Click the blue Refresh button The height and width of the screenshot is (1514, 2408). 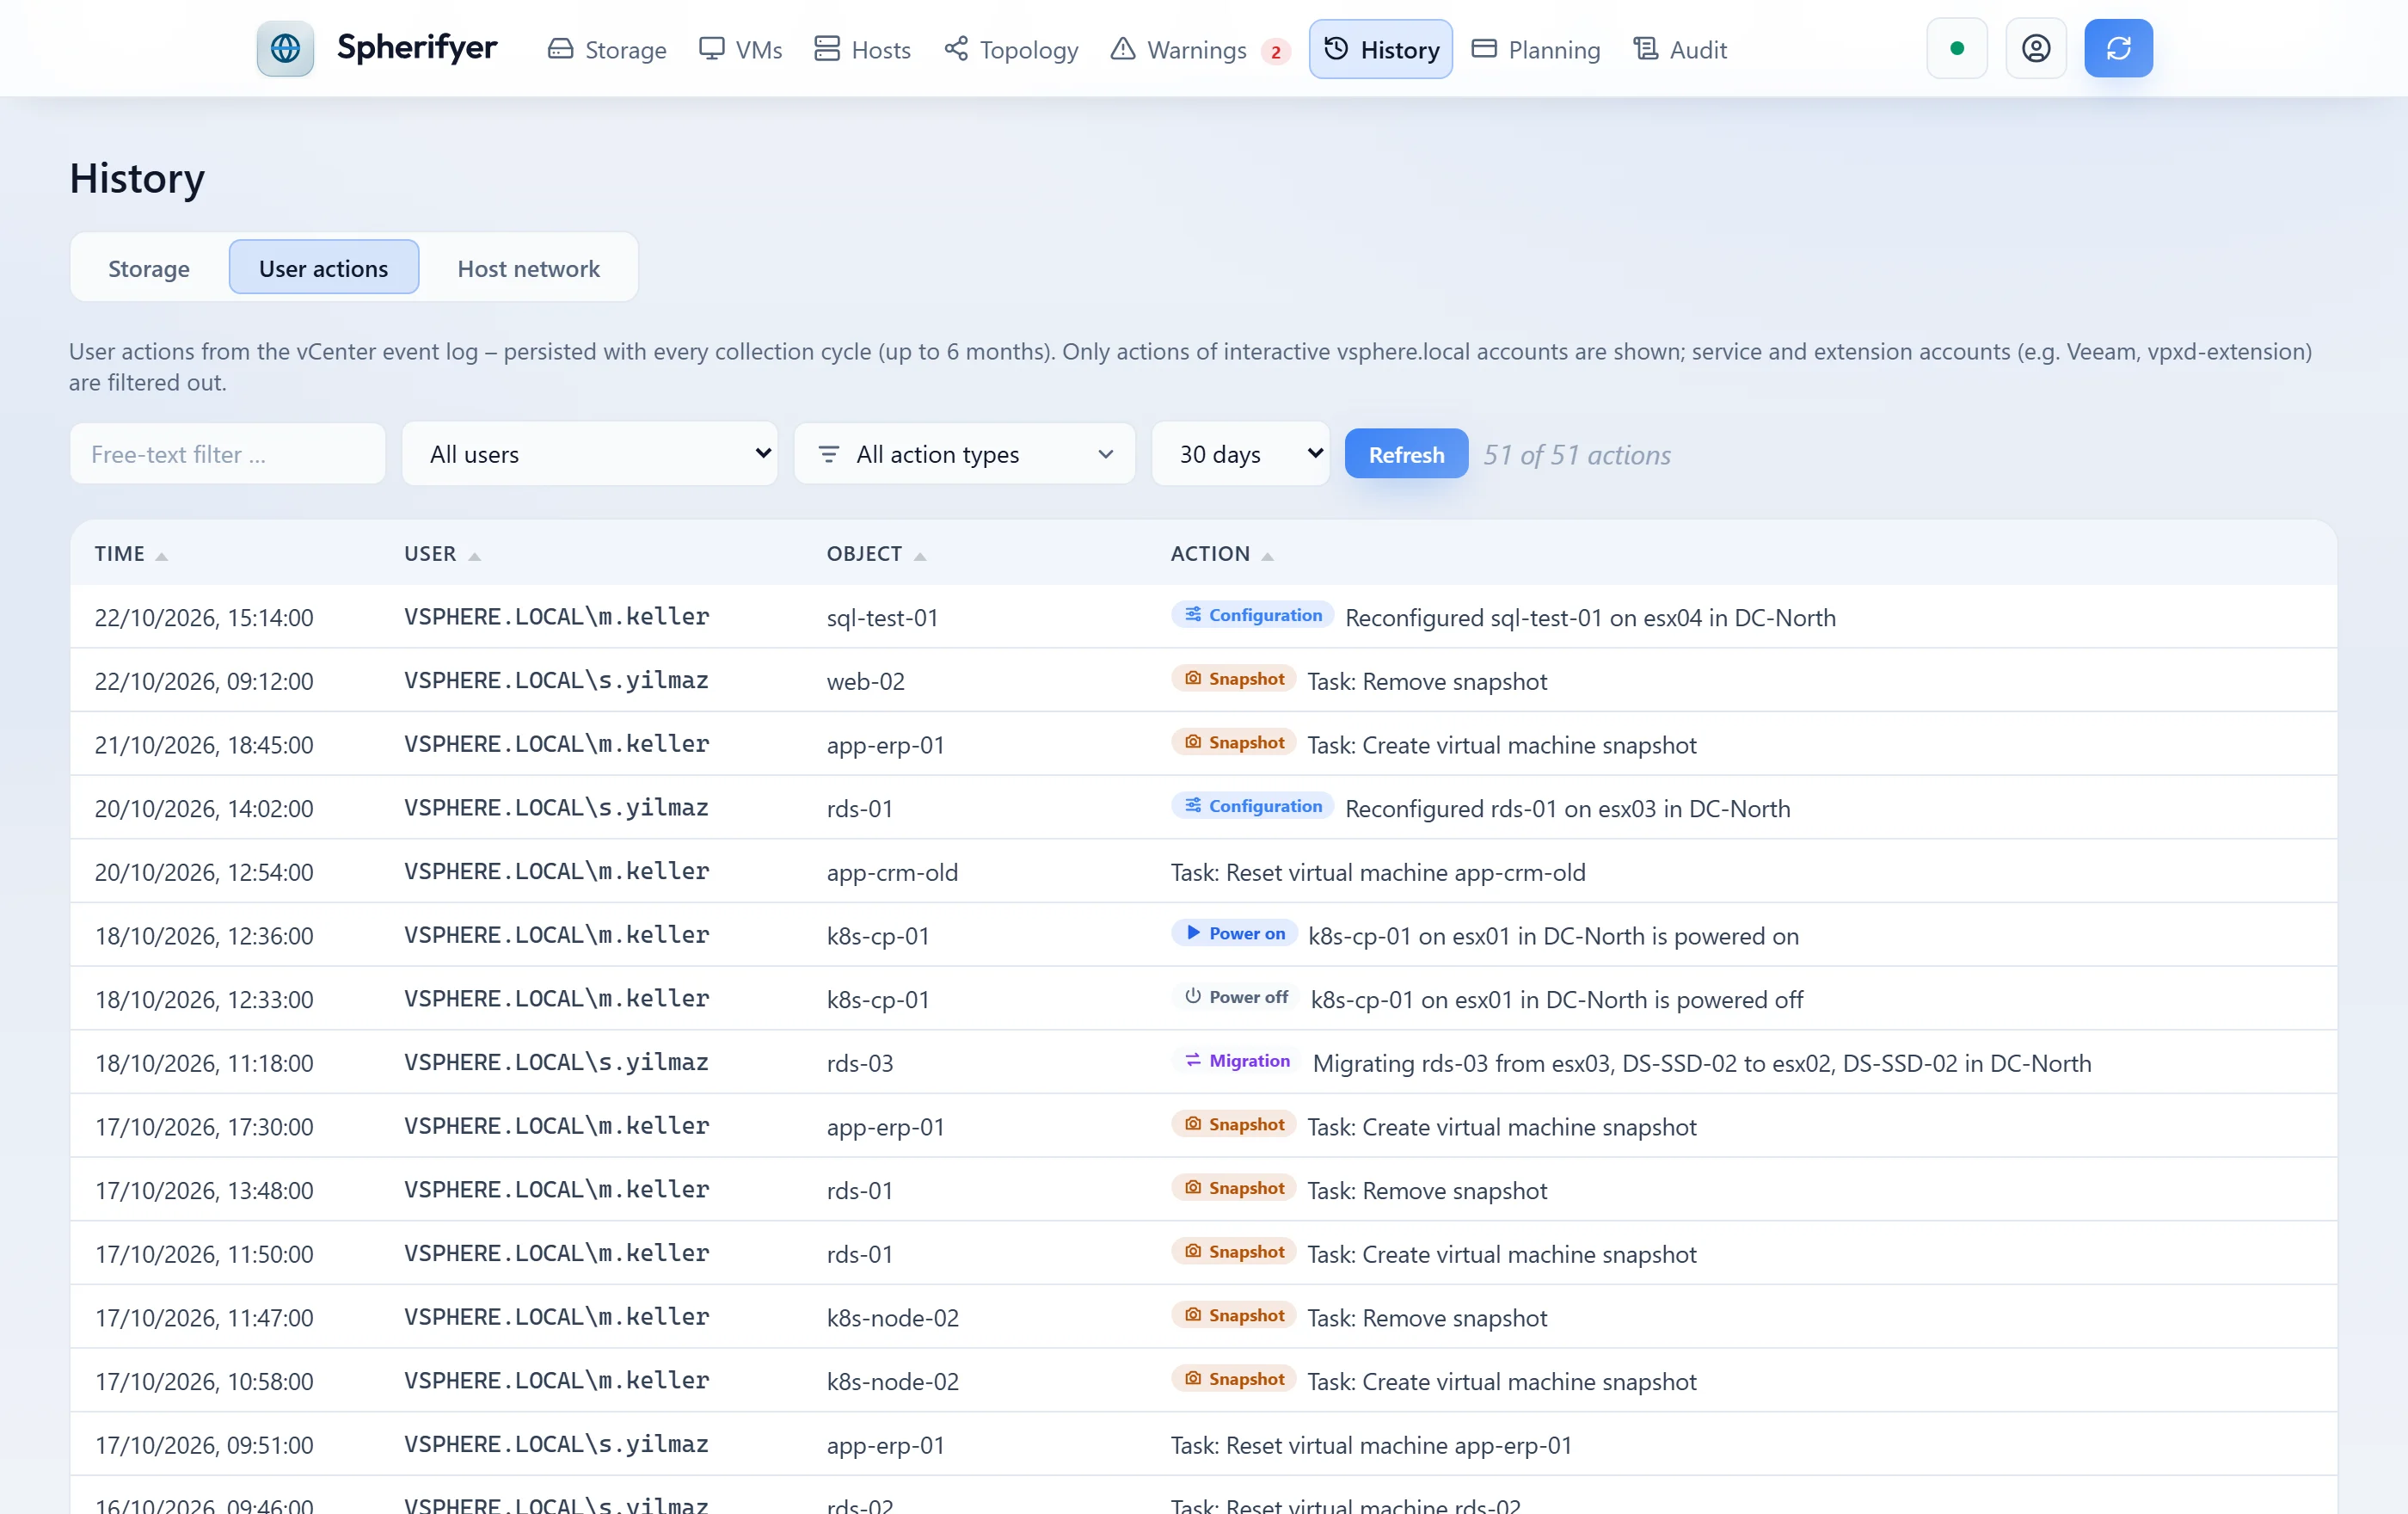1405,454
